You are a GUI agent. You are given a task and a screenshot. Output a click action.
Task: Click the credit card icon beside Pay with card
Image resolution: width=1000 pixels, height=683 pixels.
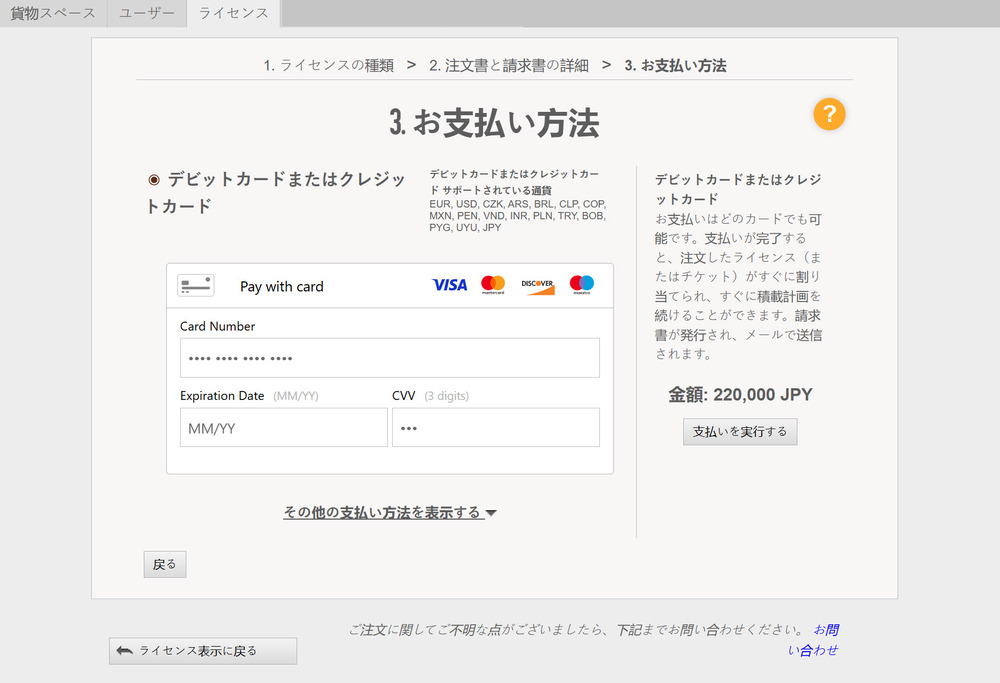pyautogui.click(x=196, y=285)
